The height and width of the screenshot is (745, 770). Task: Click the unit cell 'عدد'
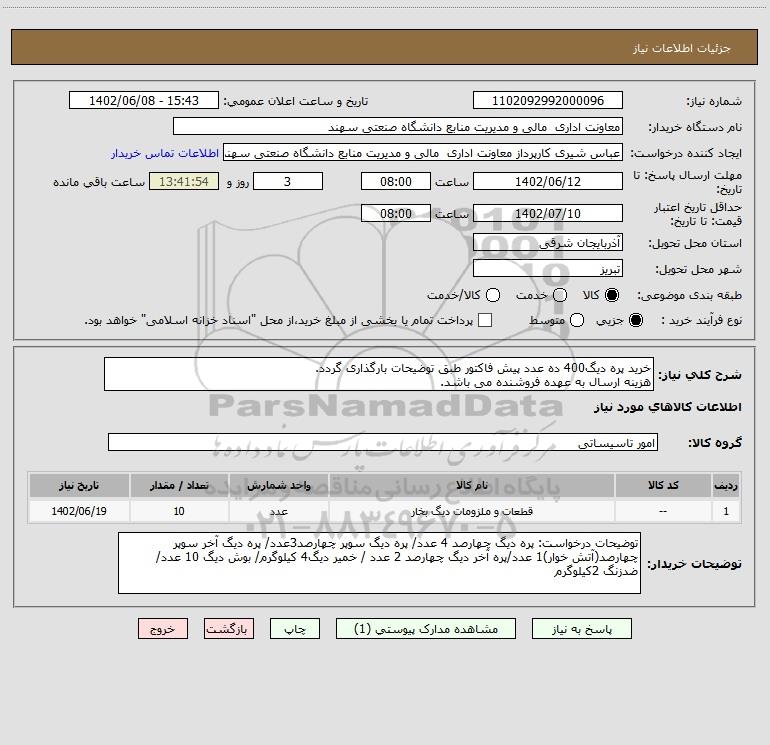click(278, 511)
